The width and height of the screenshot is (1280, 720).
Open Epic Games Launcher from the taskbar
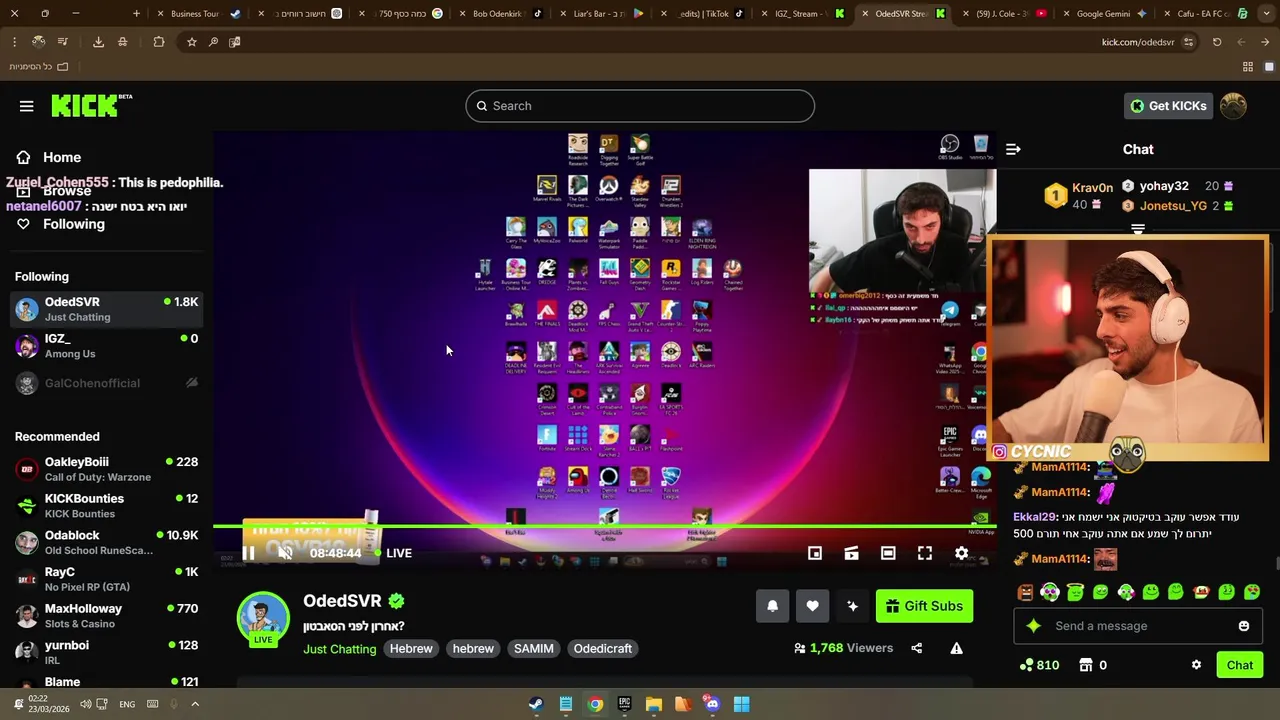point(624,704)
